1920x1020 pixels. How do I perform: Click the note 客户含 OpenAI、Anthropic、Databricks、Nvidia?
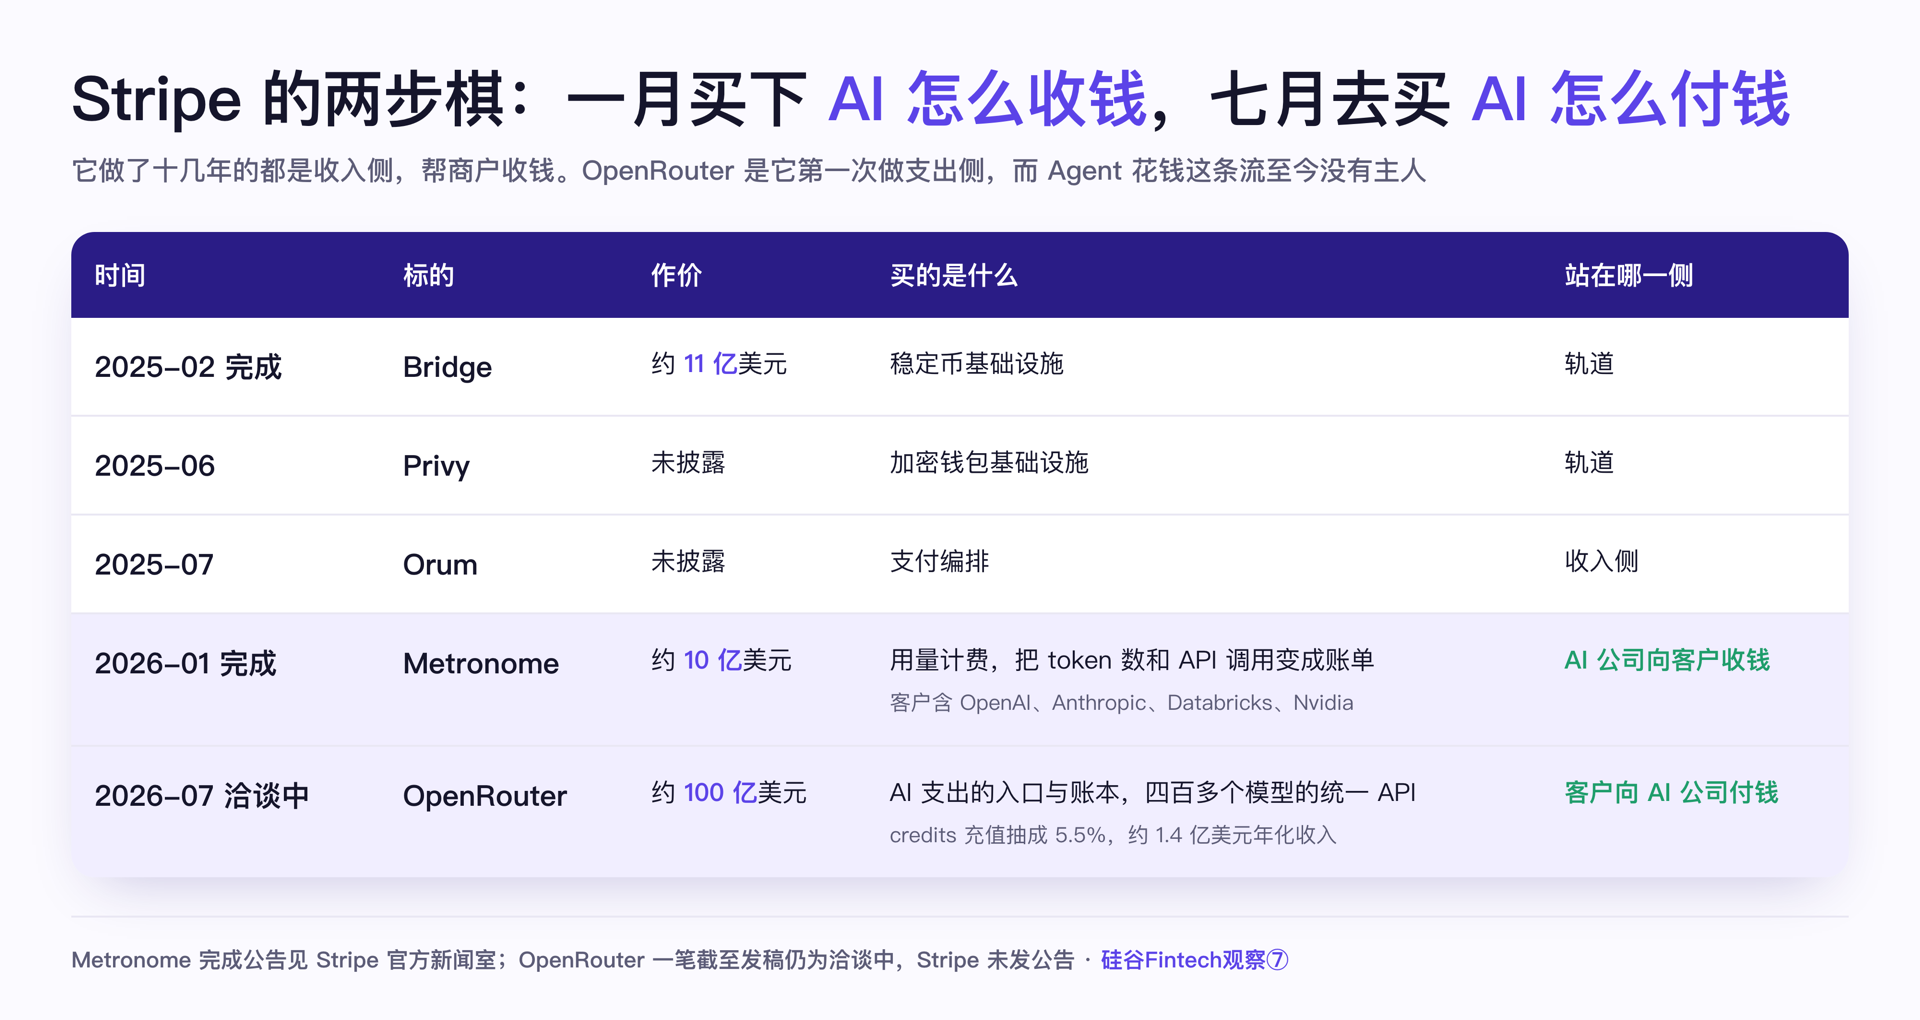click(x=1121, y=703)
